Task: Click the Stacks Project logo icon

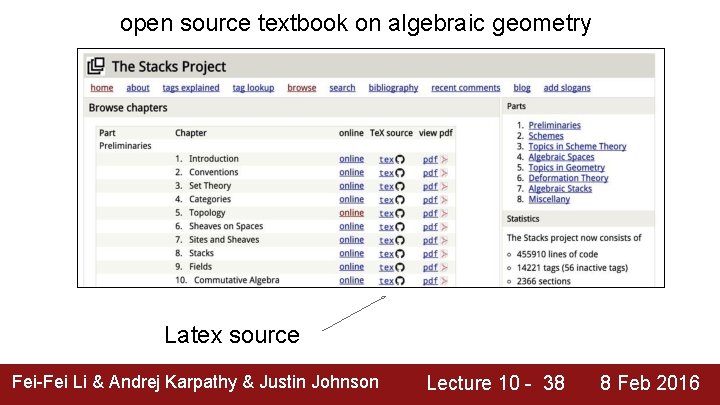Action: [x=96, y=66]
